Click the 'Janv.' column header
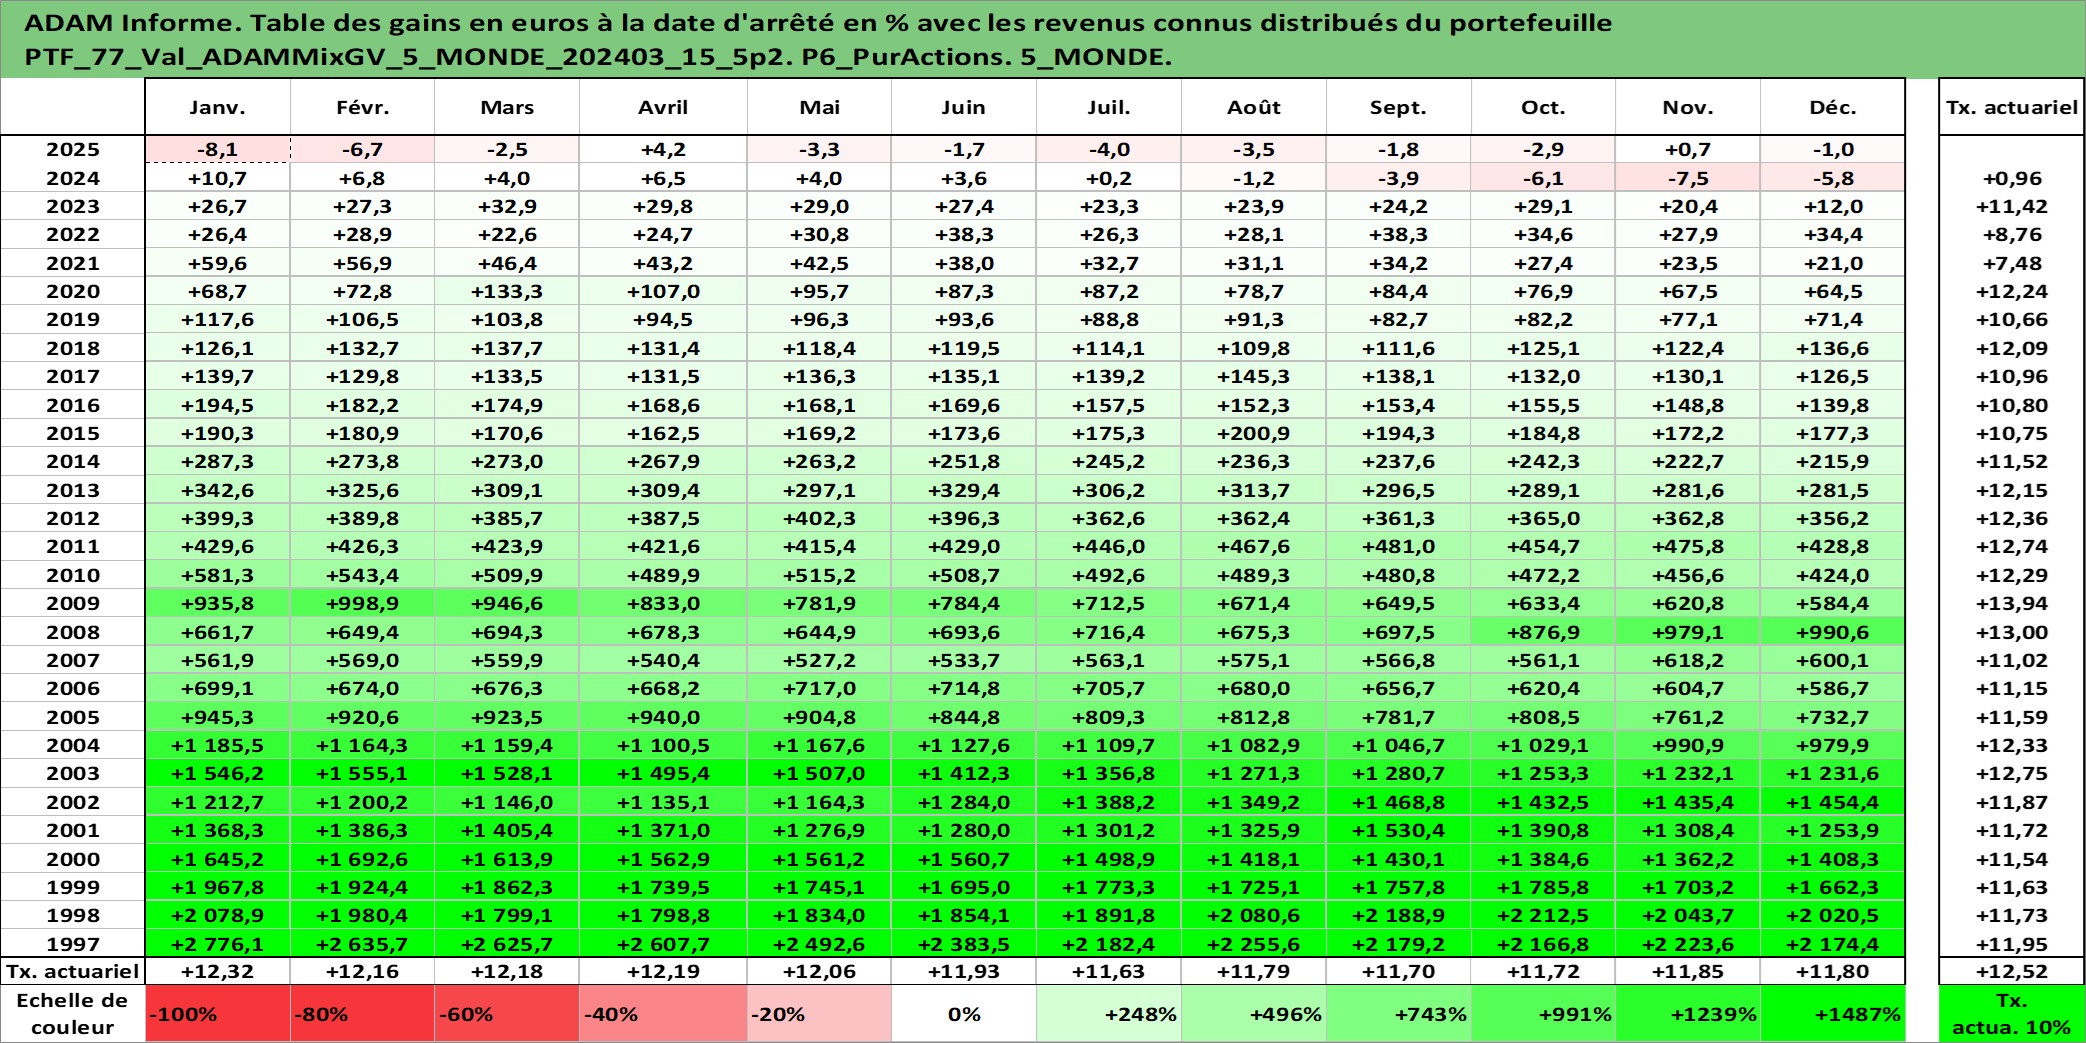The height and width of the screenshot is (1043, 2086). (218, 107)
